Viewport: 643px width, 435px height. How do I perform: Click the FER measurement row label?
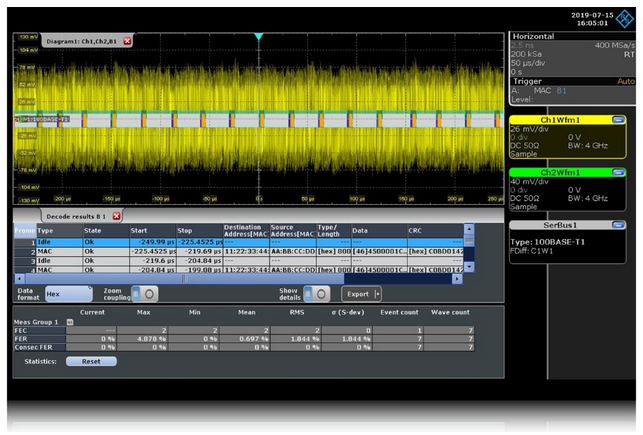pyautogui.click(x=40, y=339)
